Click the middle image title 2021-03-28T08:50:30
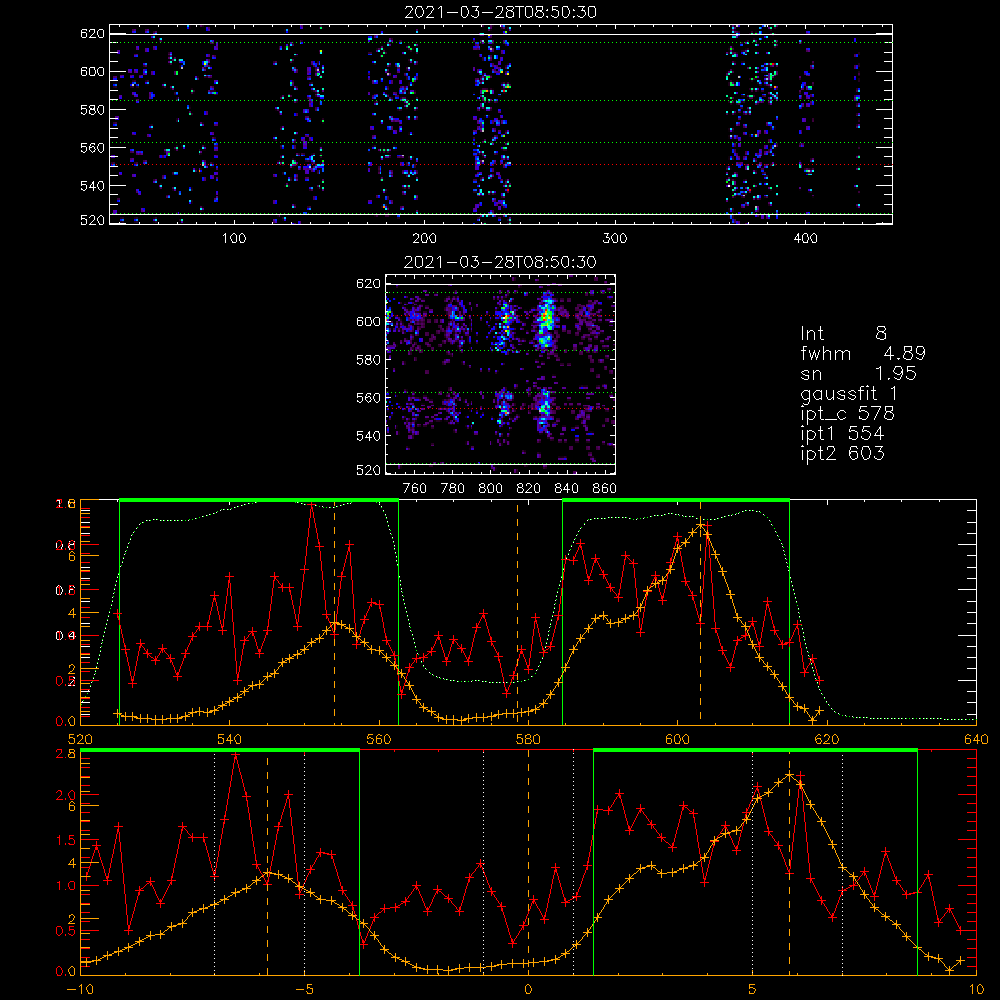 (x=501, y=262)
